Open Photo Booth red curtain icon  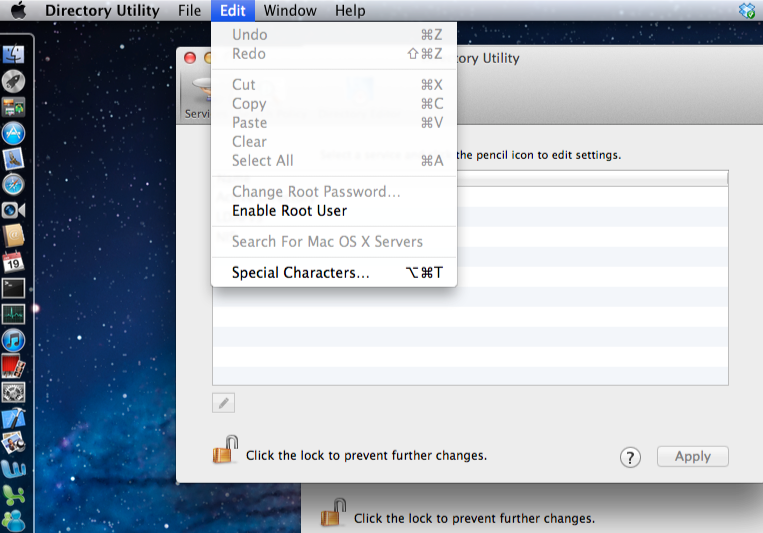(x=14, y=366)
